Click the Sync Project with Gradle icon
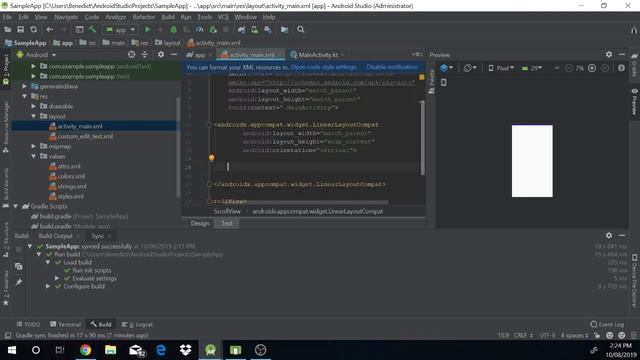Viewport: 640px width, 360px height. [241, 30]
